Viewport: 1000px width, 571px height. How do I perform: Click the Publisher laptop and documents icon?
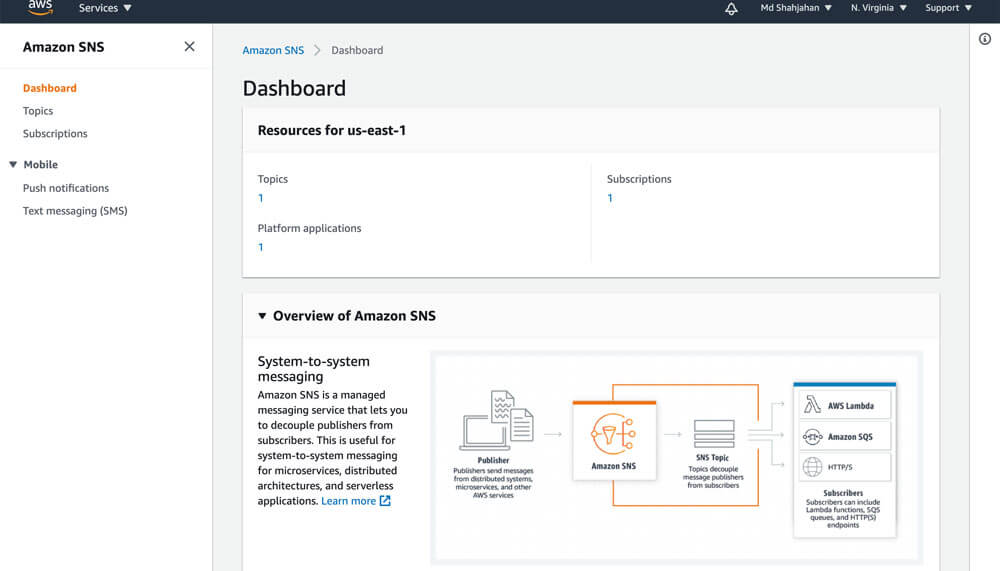(x=496, y=420)
